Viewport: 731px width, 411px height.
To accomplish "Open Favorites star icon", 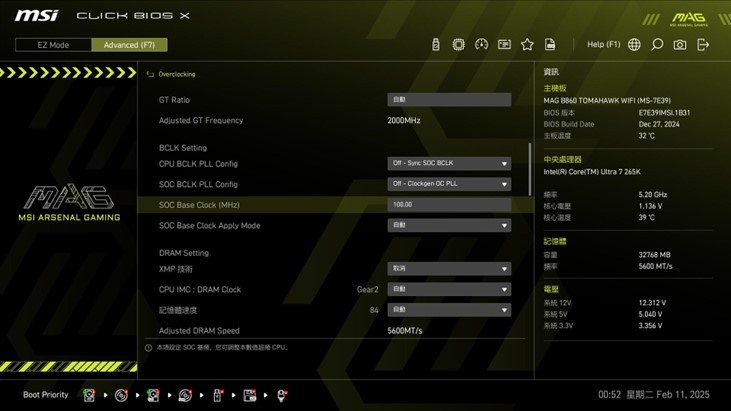I will tap(527, 45).
